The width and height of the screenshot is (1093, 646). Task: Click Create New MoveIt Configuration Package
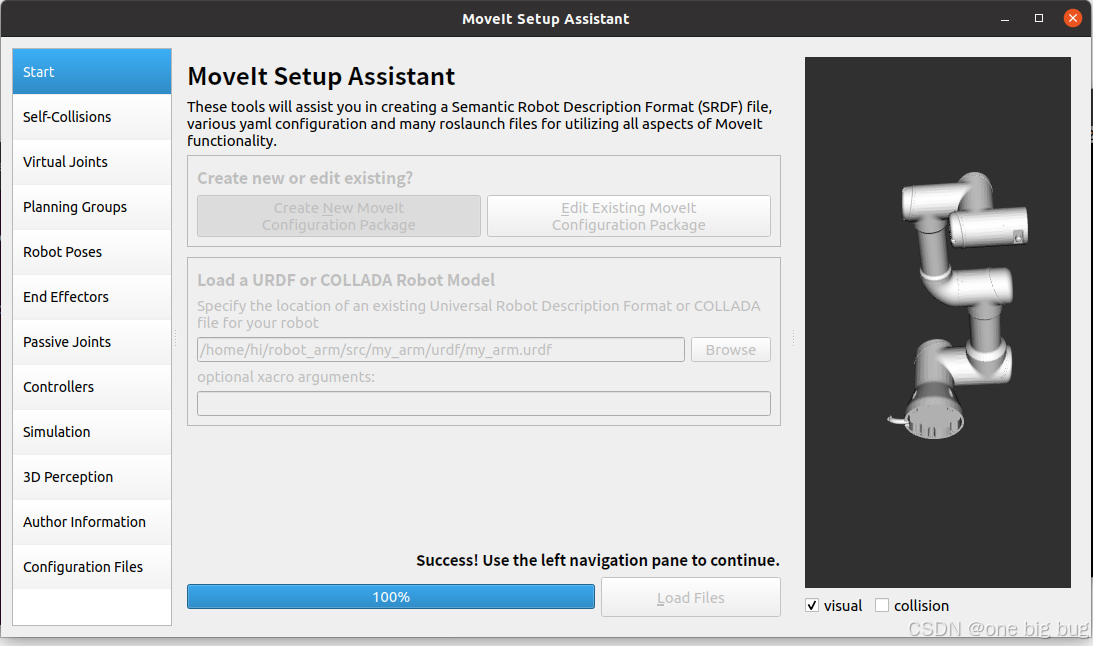tap(339, 216)
